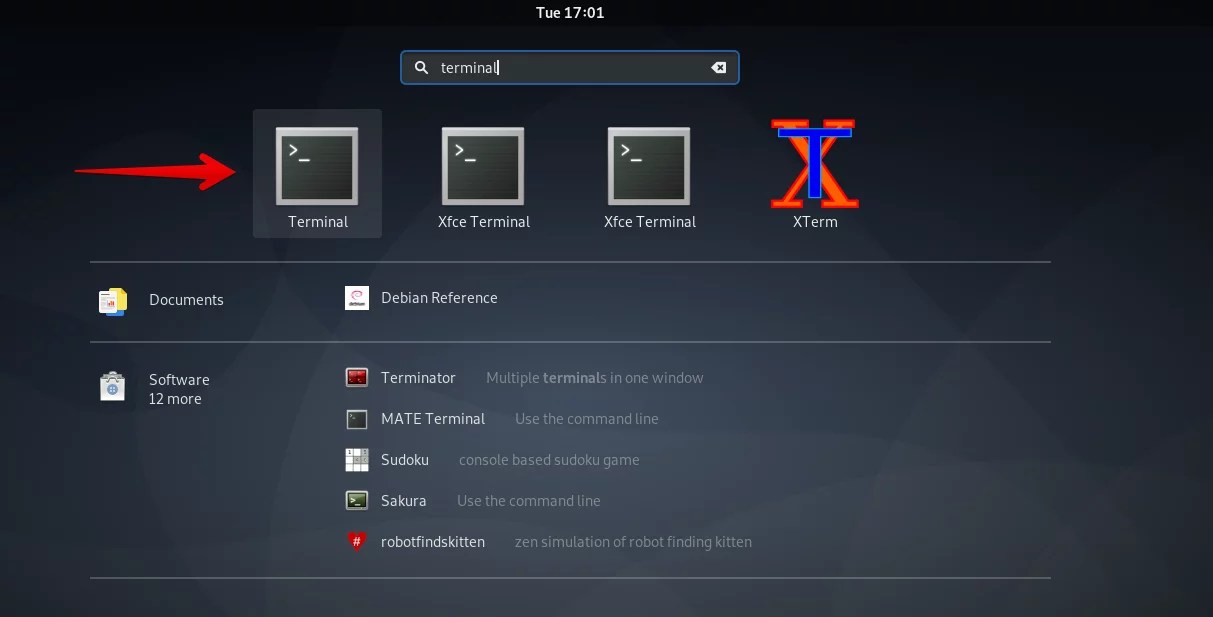Viewport: 1213px width, 617px height.
Task: Select the robotfindskitten icon
Action: pyautogui.click(x=357, y=542)
